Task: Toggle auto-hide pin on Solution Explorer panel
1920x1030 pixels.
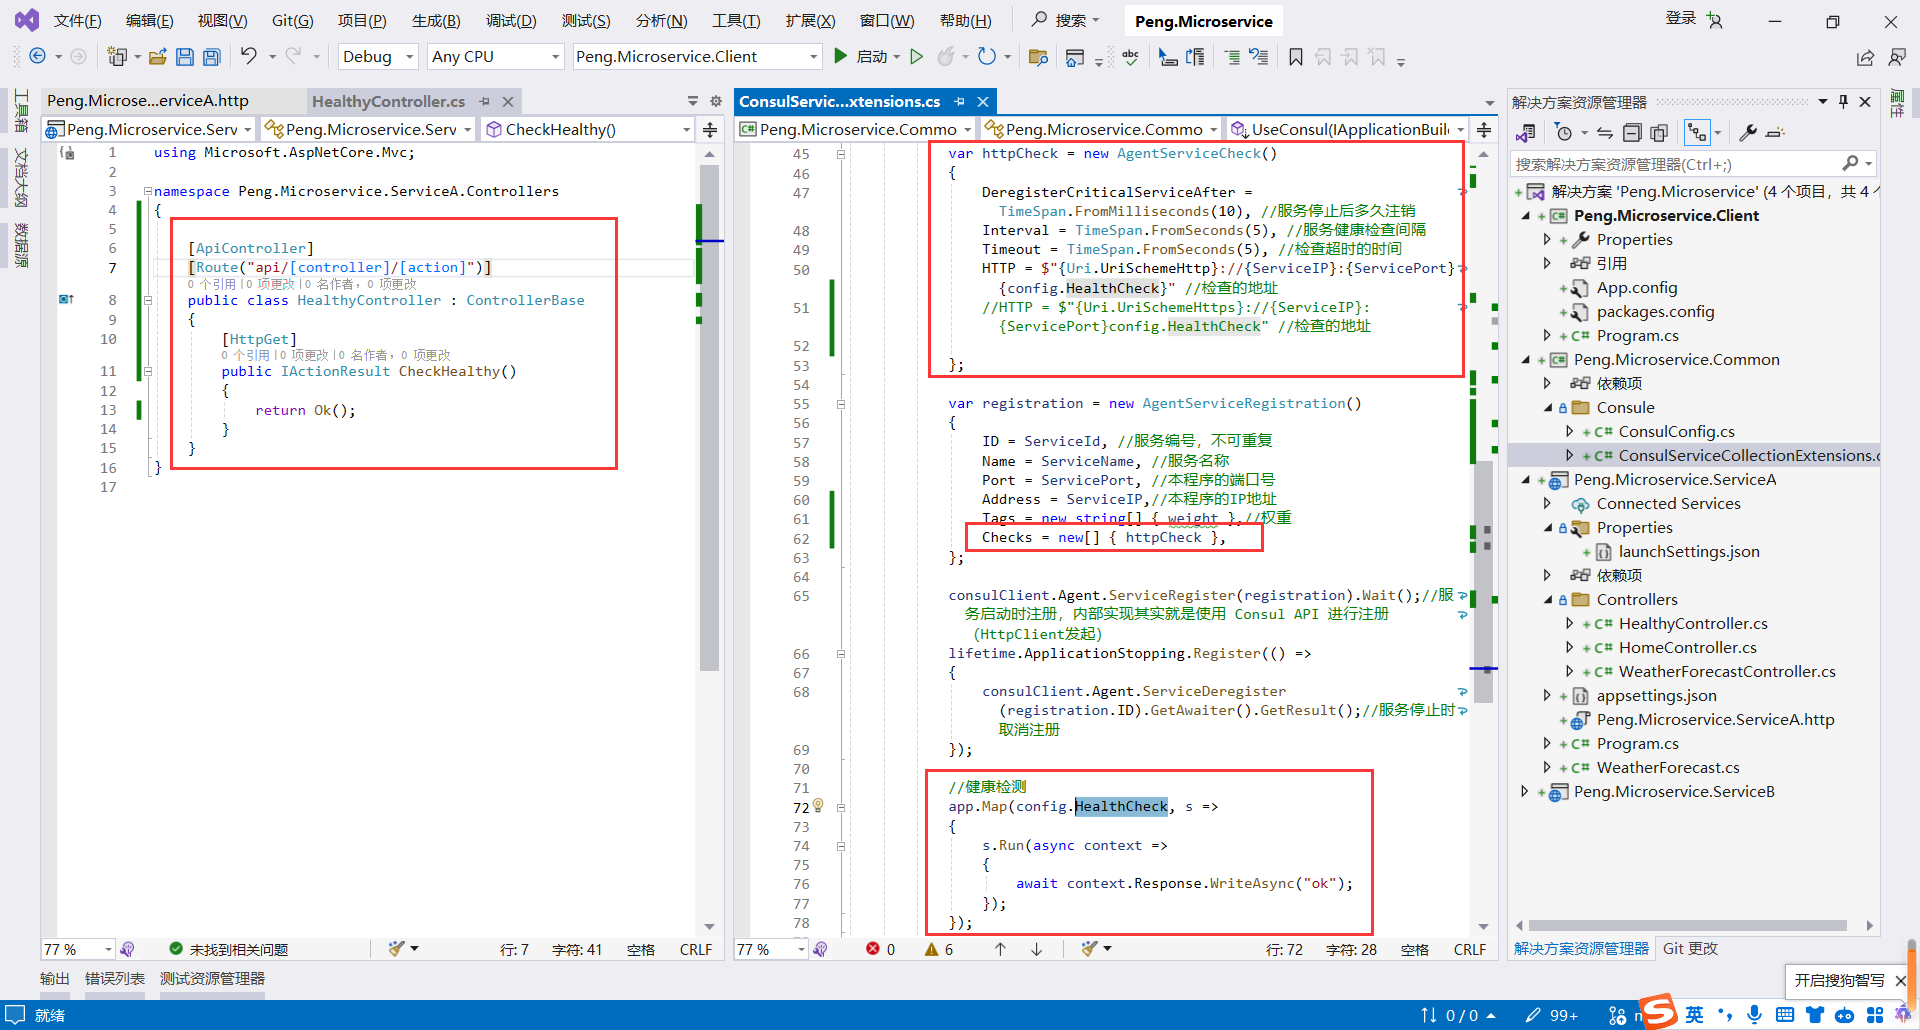Action: click(x=1843, y=102)
